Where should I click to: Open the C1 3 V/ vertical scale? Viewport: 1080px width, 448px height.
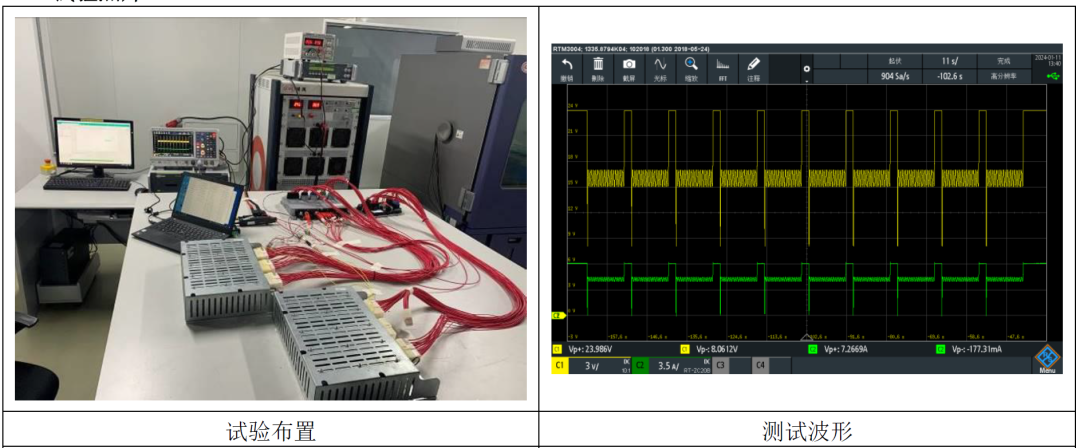coord(591,366)
